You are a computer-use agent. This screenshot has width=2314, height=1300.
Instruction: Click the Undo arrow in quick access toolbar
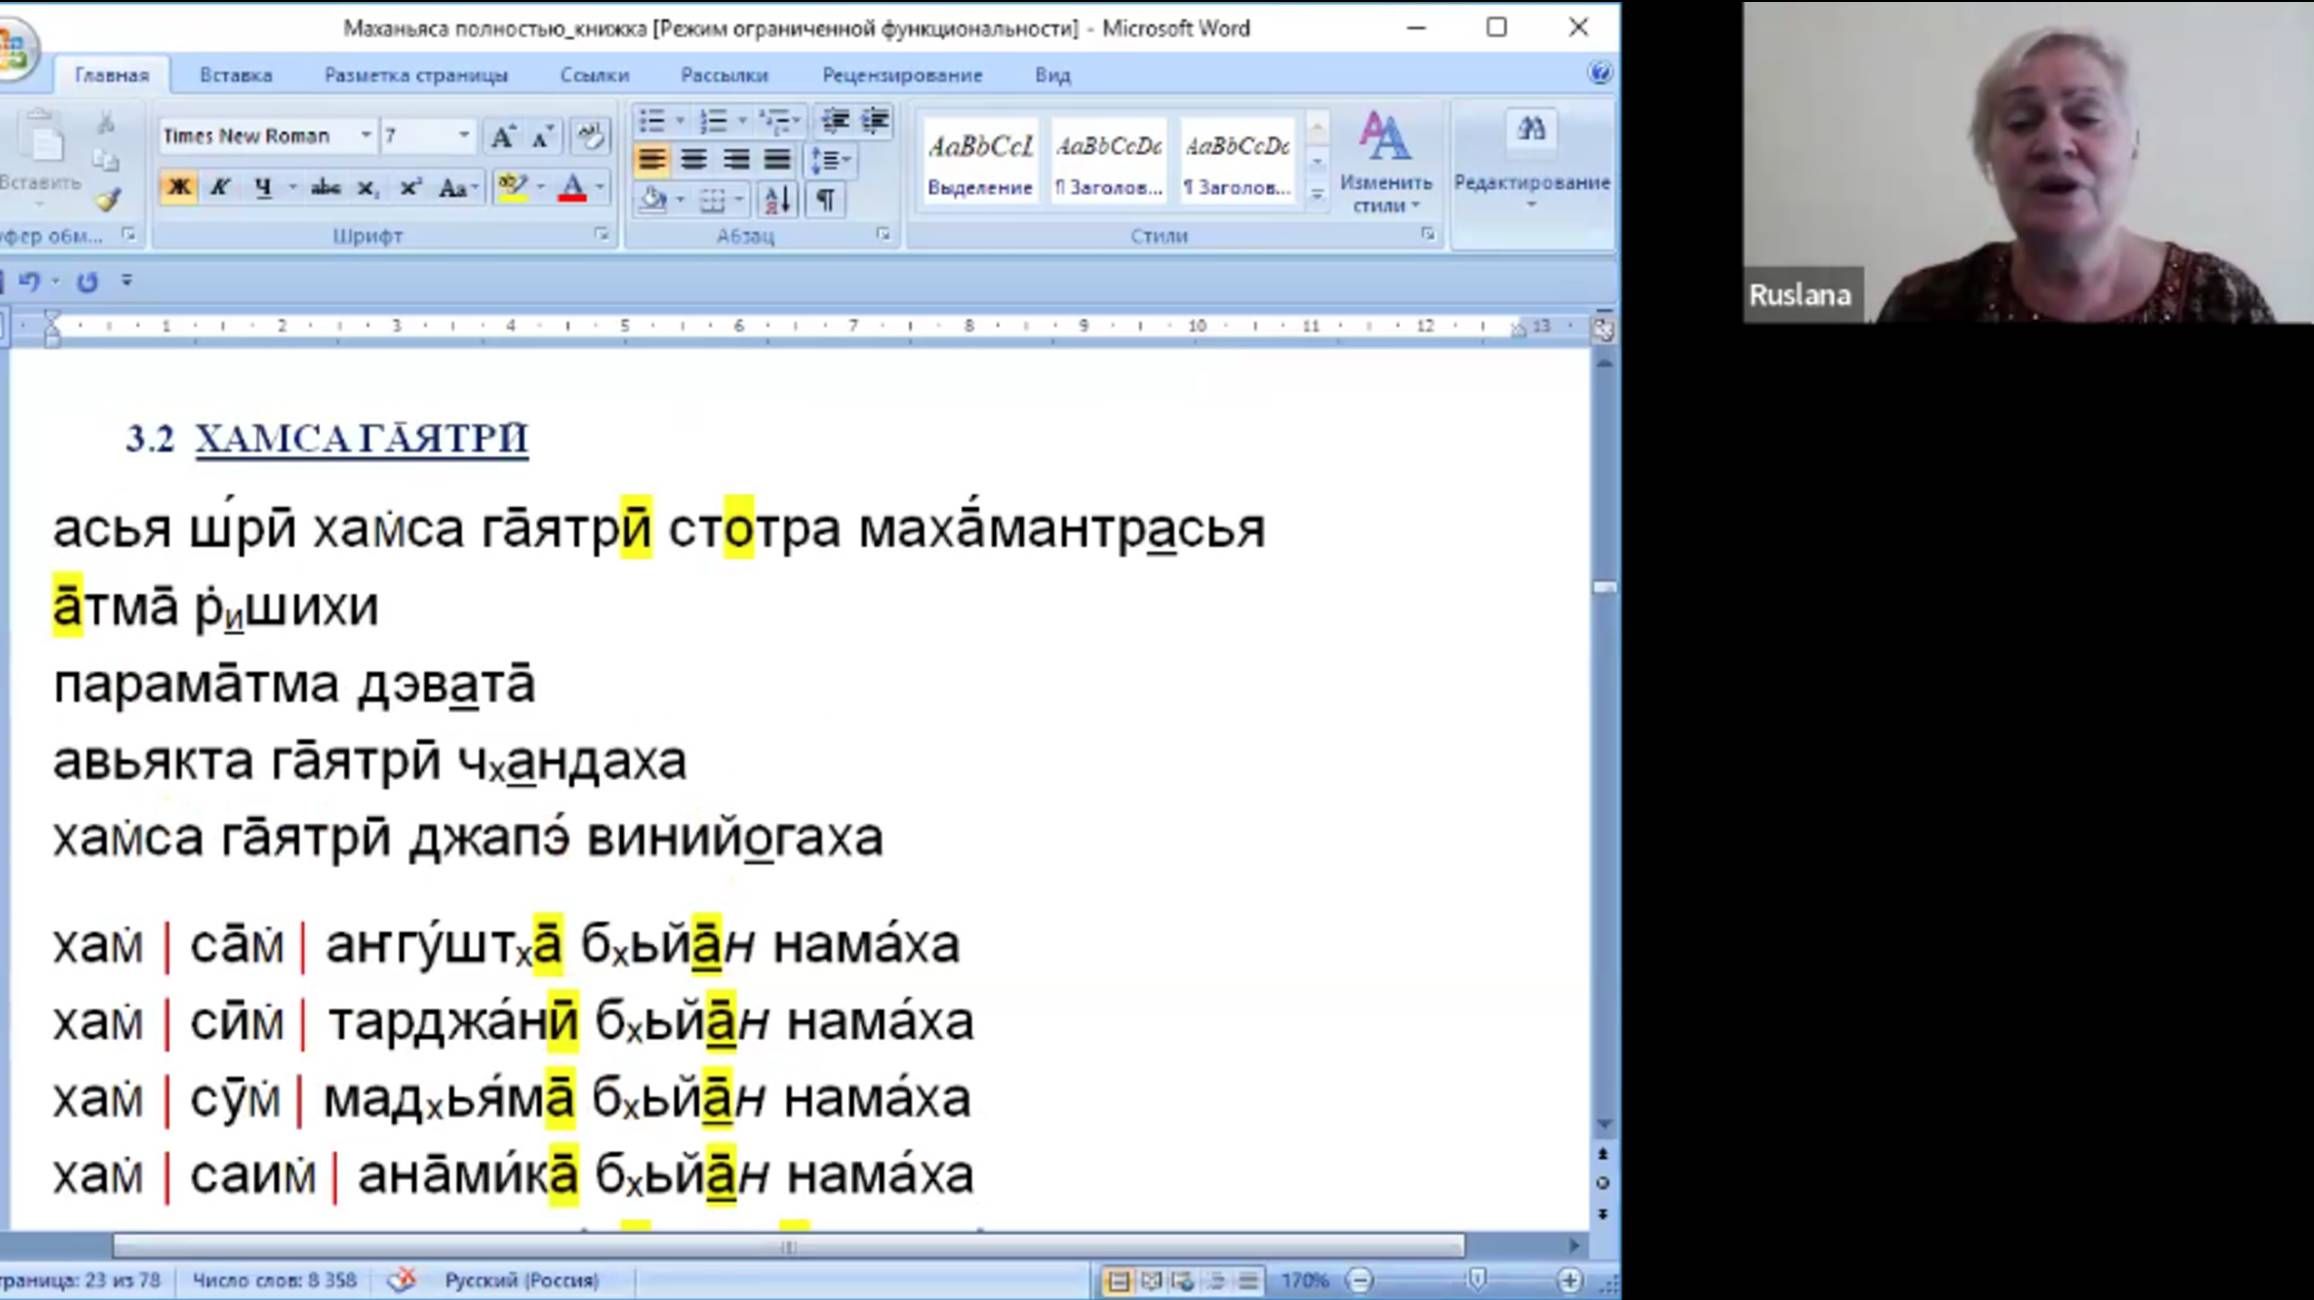point(29,282)
